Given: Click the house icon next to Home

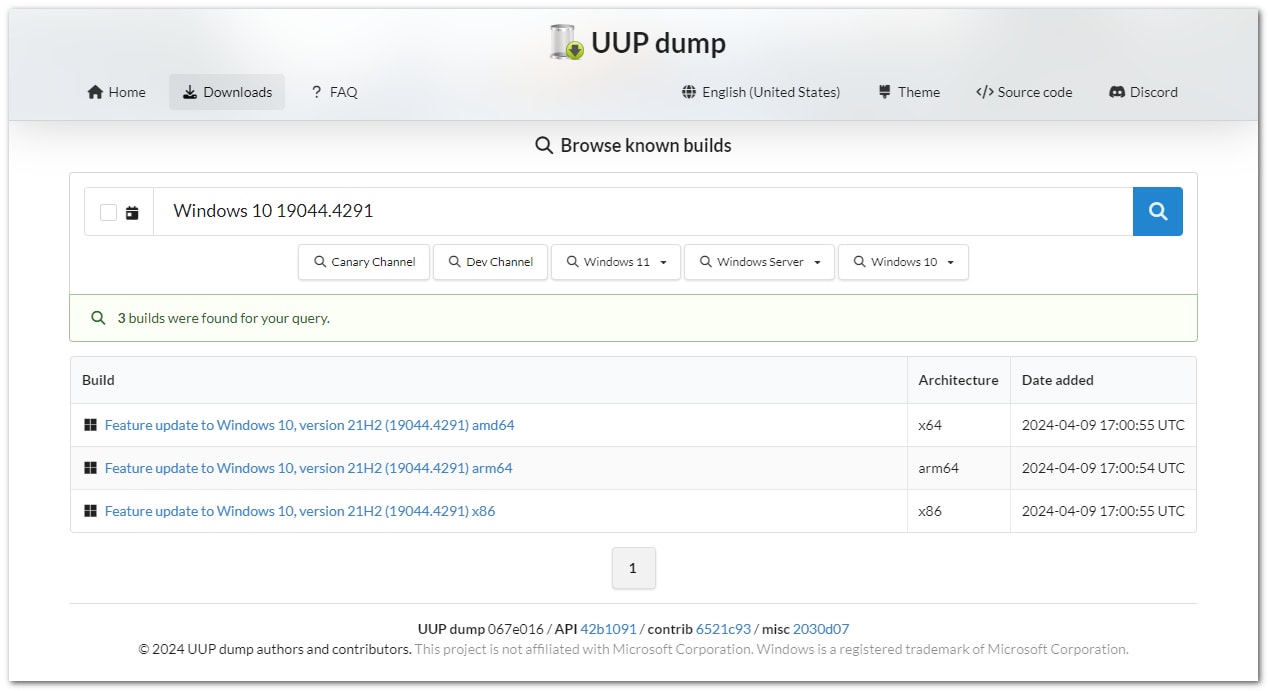Looking at the screenshot, I should click(x=95, y=92).
